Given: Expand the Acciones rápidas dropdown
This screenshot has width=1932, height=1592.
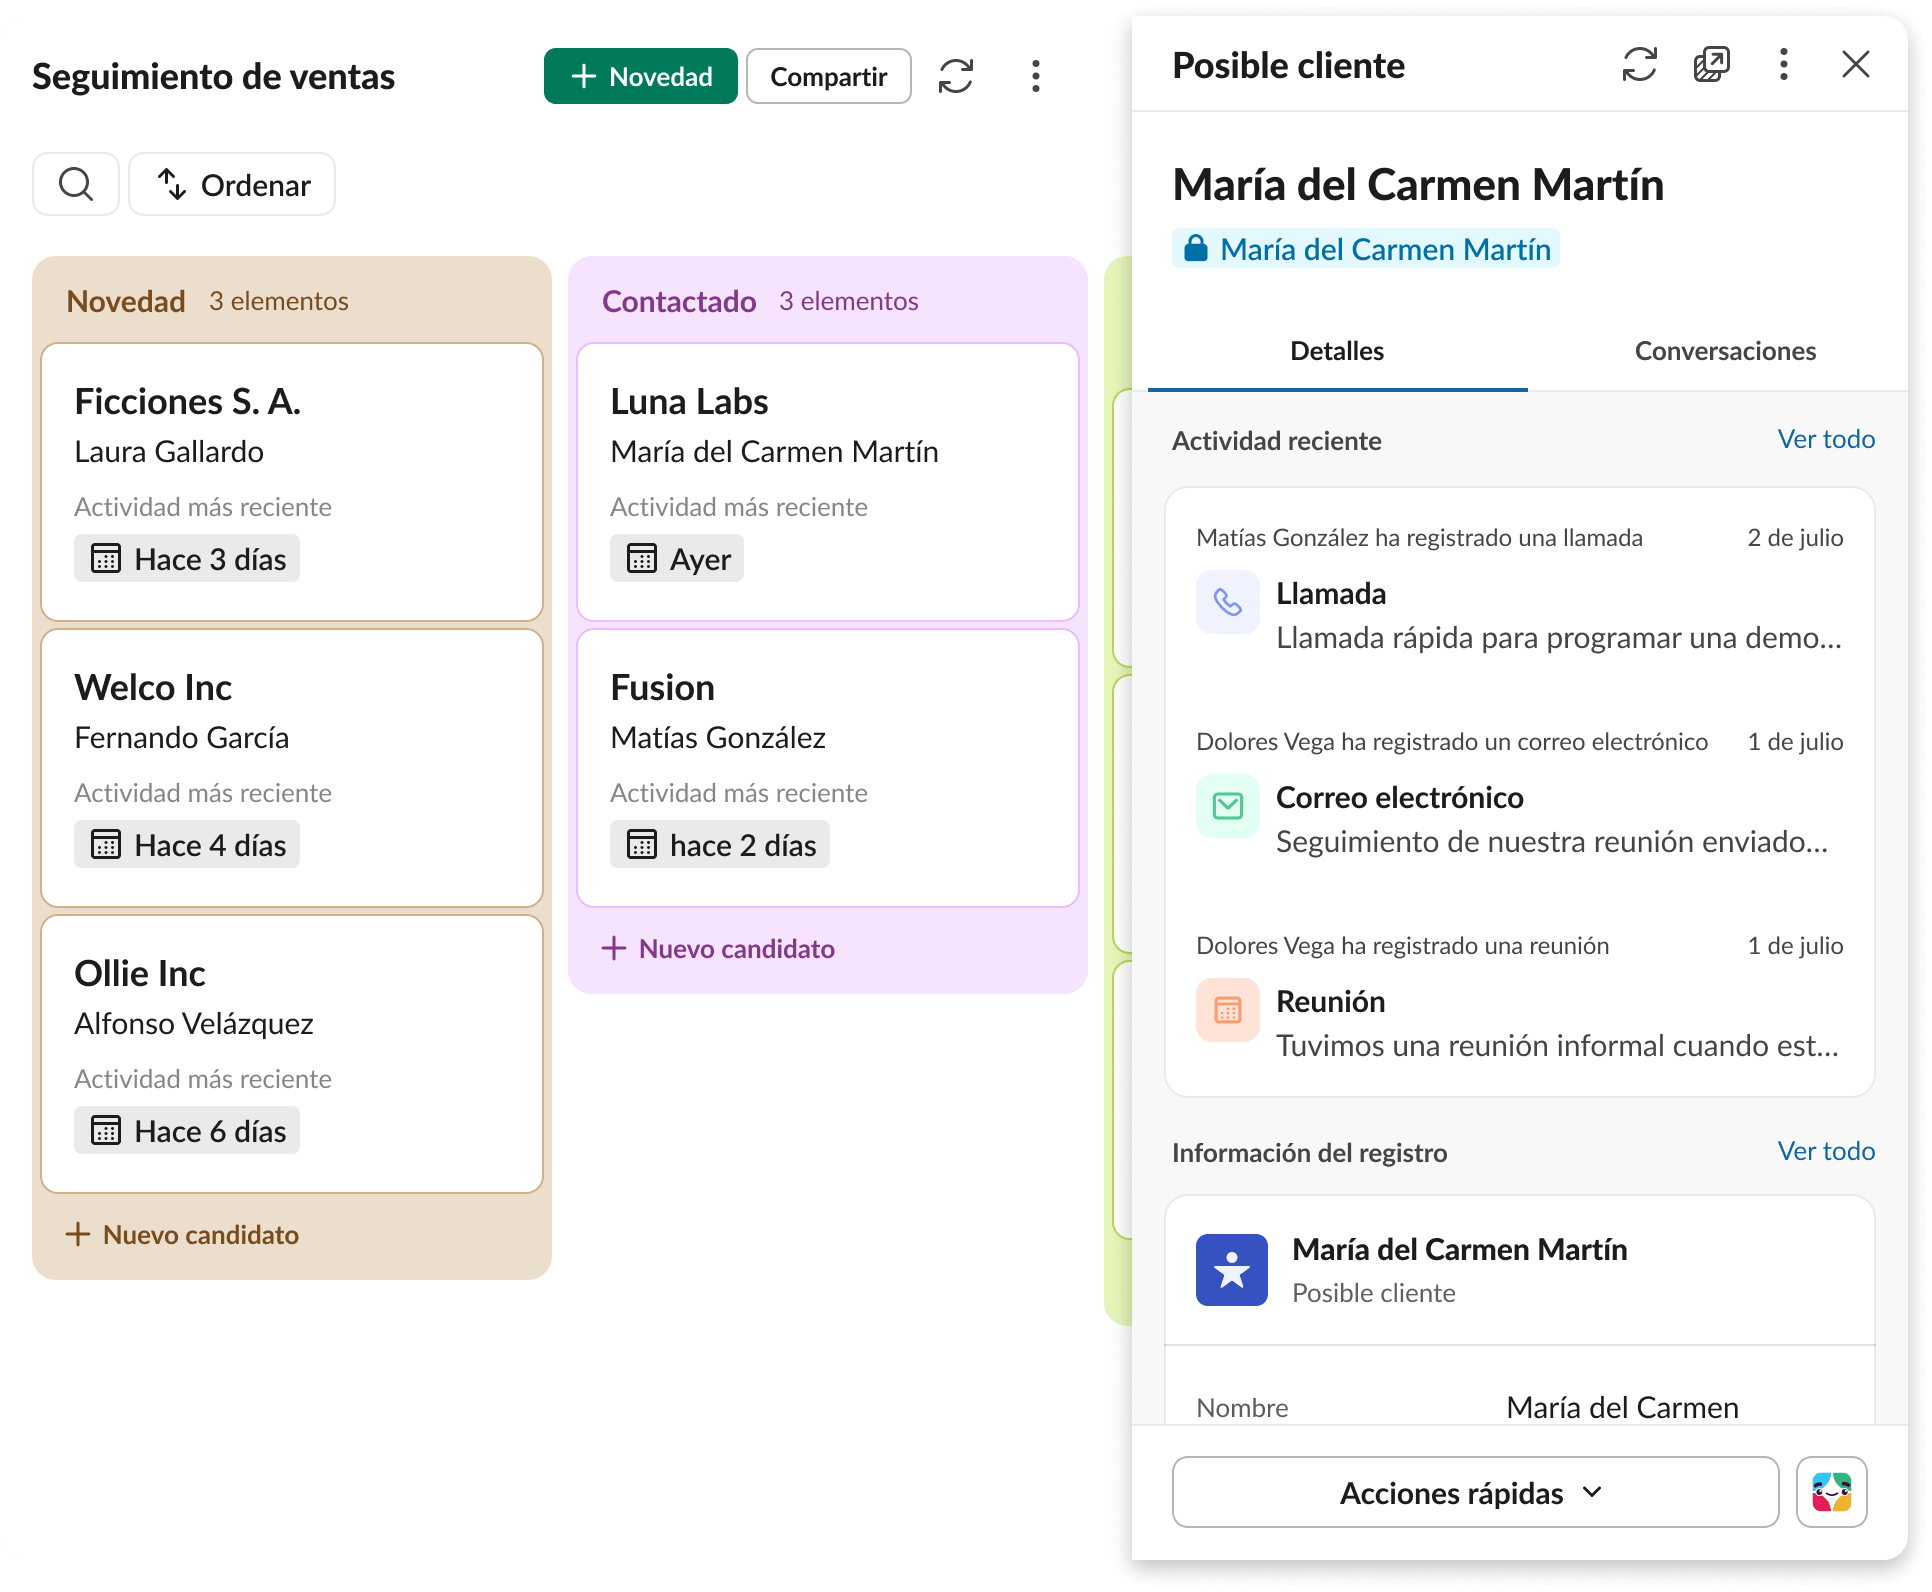Looking at the screenshot, I should [1475, 1492].
